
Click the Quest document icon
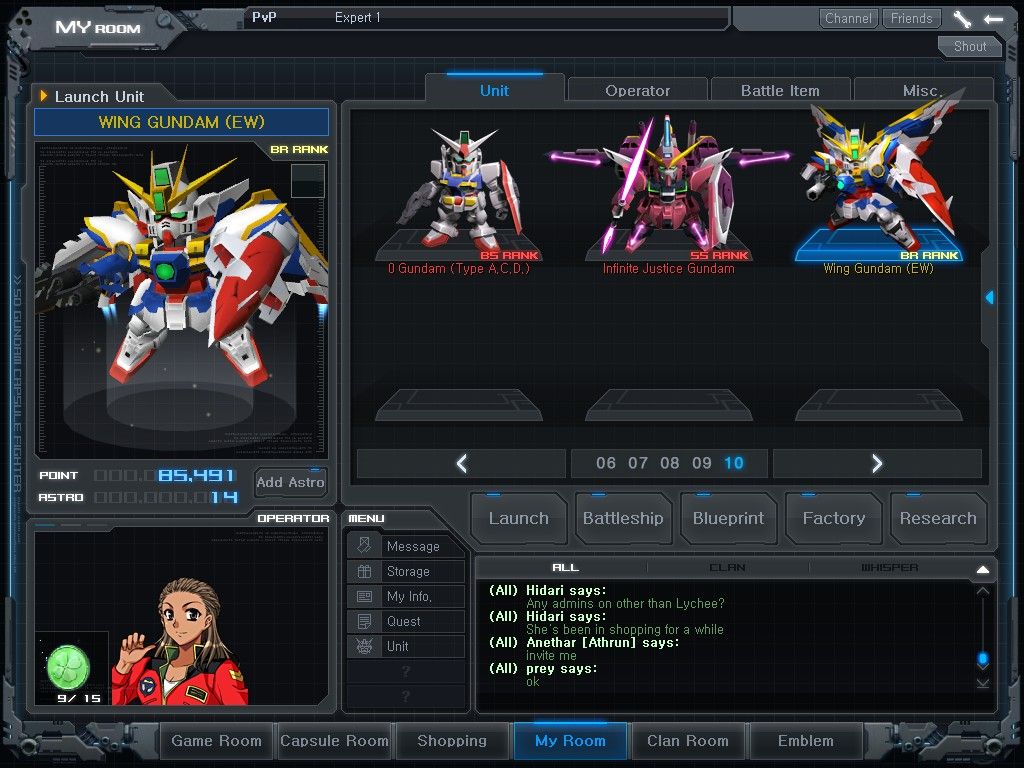(364, 621)
